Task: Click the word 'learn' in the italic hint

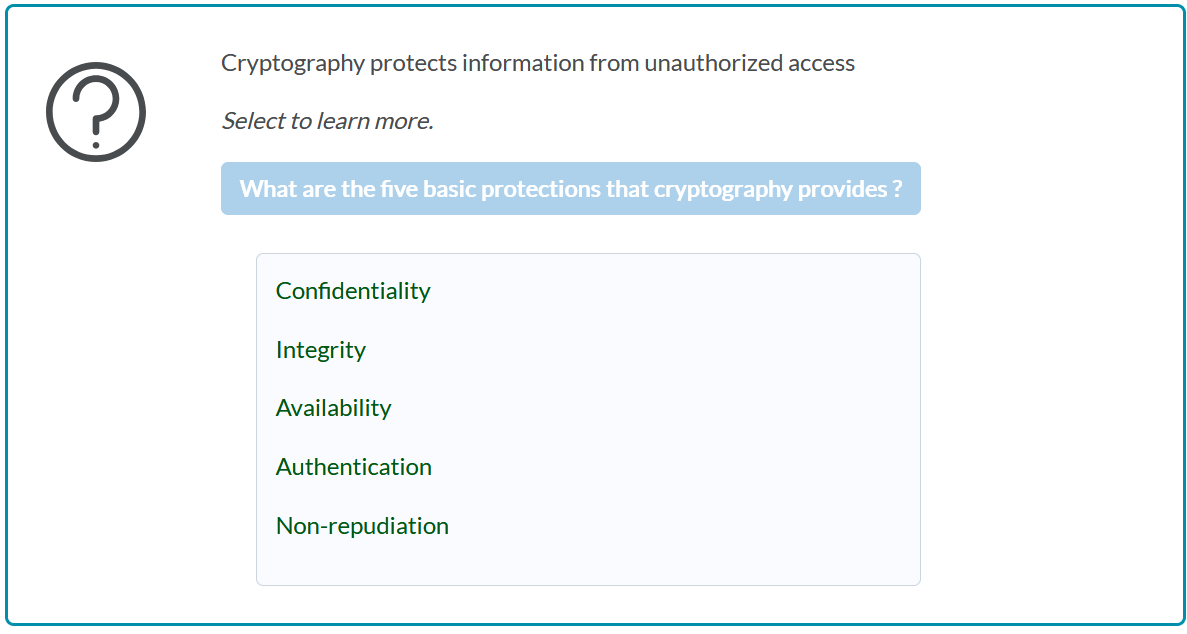Action: click(343, 121)
